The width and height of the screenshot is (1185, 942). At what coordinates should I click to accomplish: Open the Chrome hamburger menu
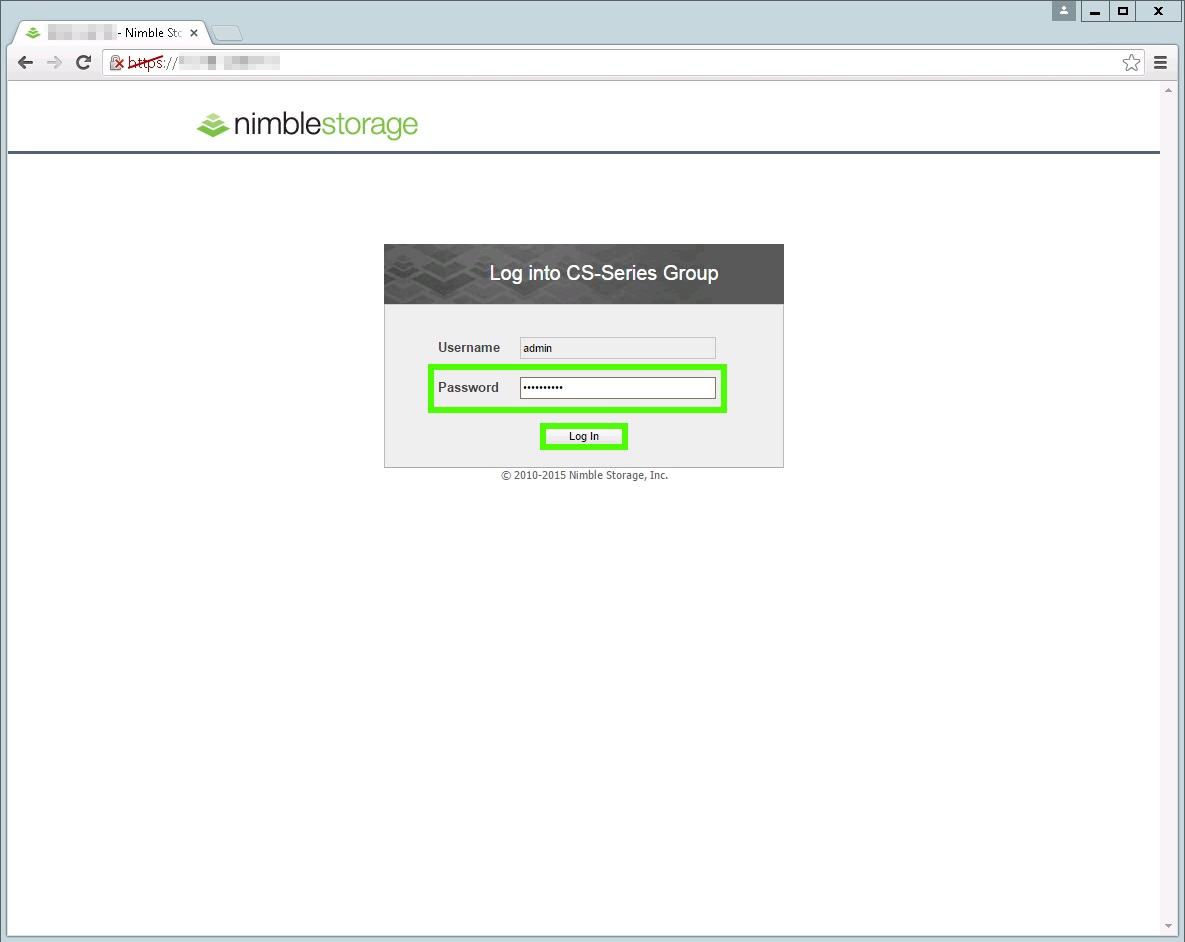pos(1160,62)
